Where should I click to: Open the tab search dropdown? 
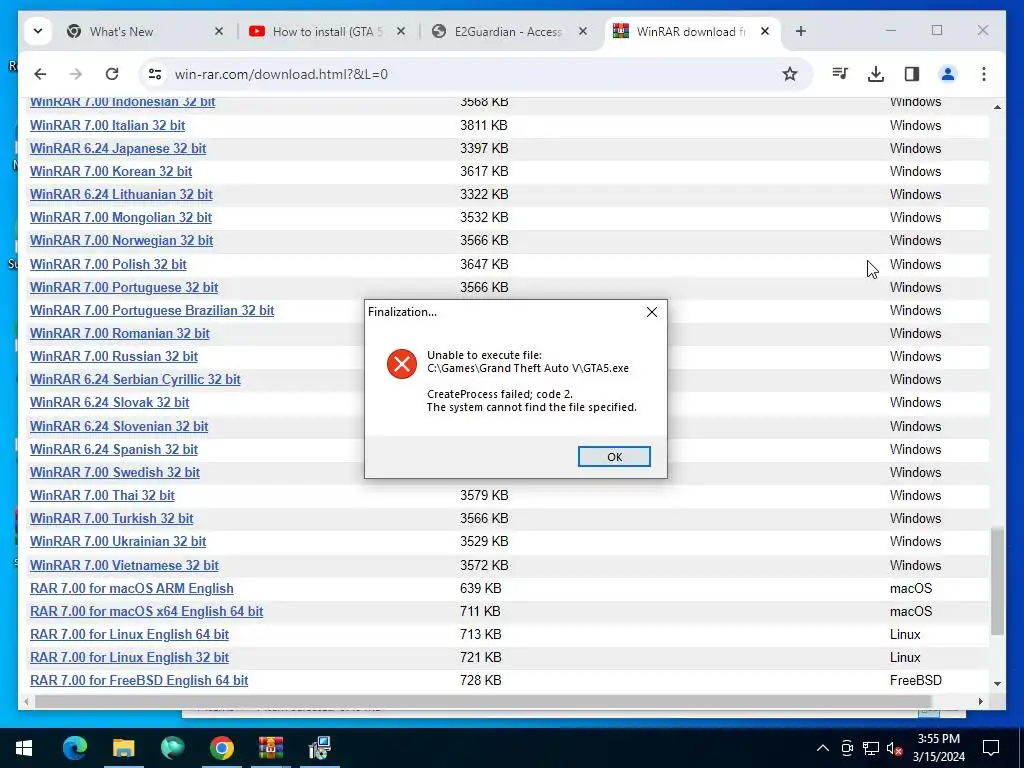38,31
